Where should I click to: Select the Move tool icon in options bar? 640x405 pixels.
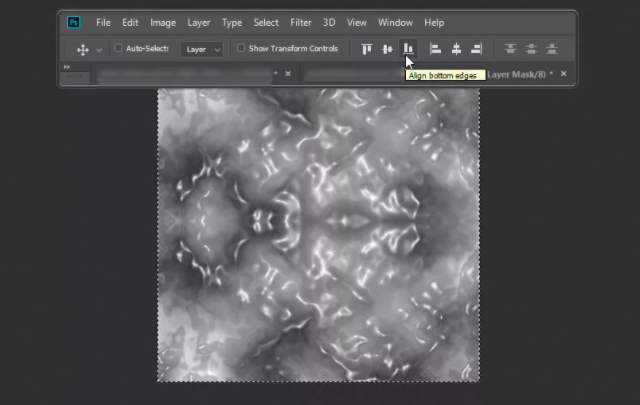(83, 50)
